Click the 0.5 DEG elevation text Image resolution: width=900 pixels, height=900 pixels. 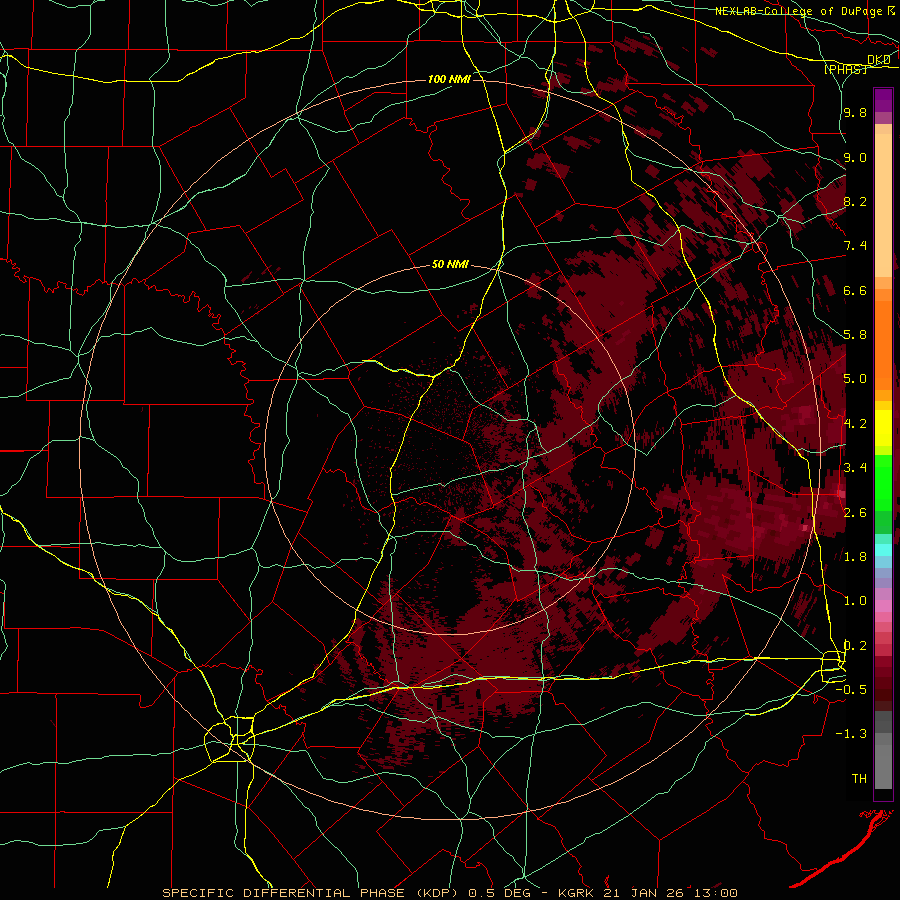[497, 893]
